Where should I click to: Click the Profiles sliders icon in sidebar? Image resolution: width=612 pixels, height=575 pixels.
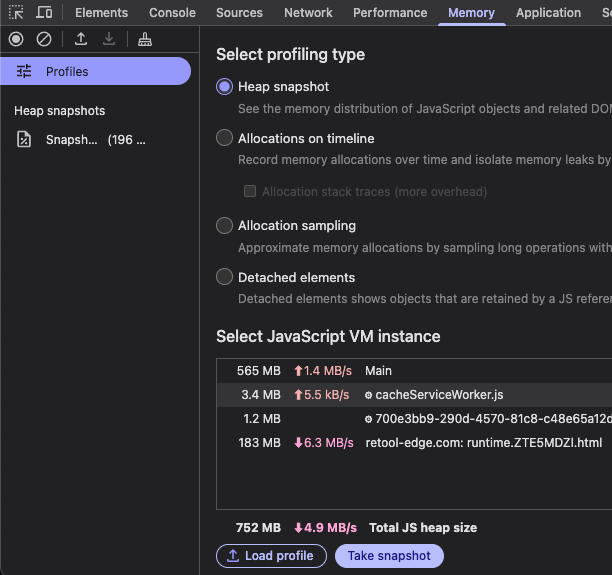[24, 72]
